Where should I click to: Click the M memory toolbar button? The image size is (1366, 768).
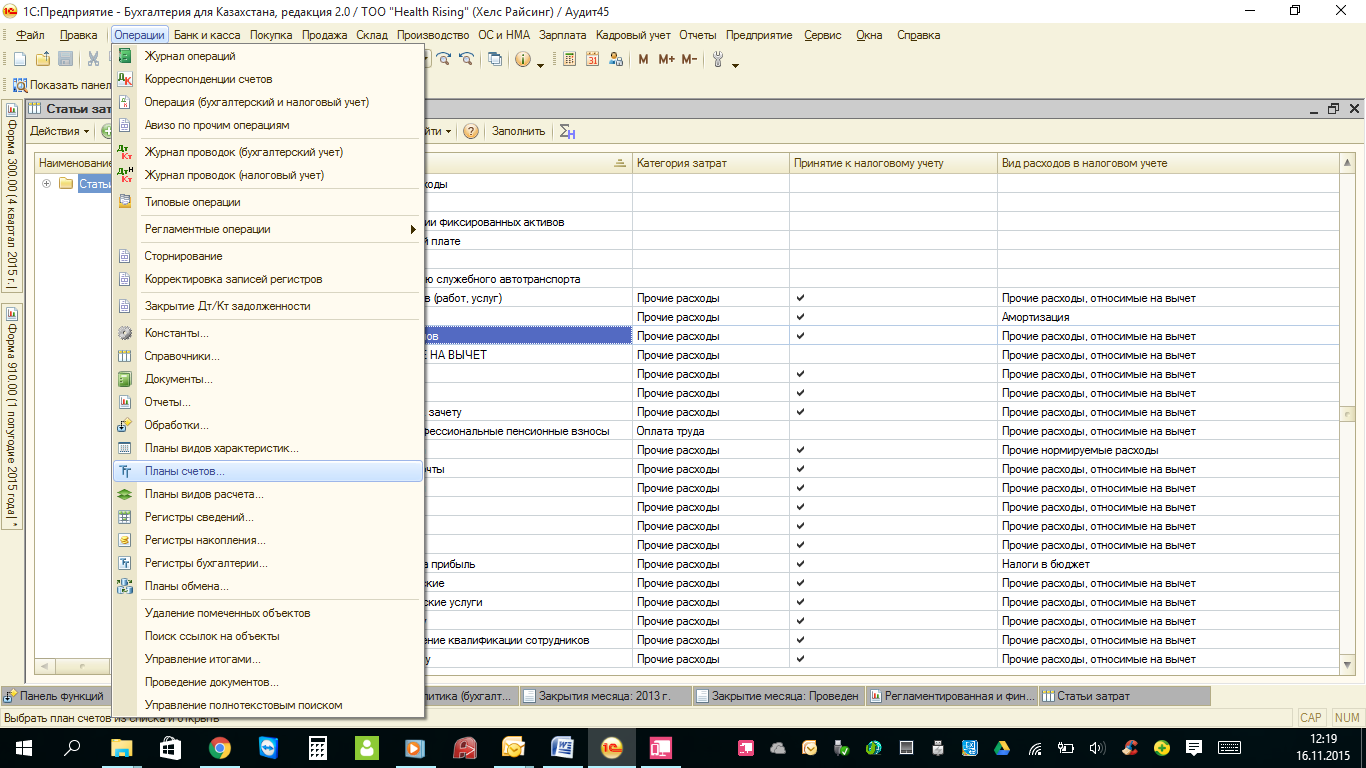(643, 59)
